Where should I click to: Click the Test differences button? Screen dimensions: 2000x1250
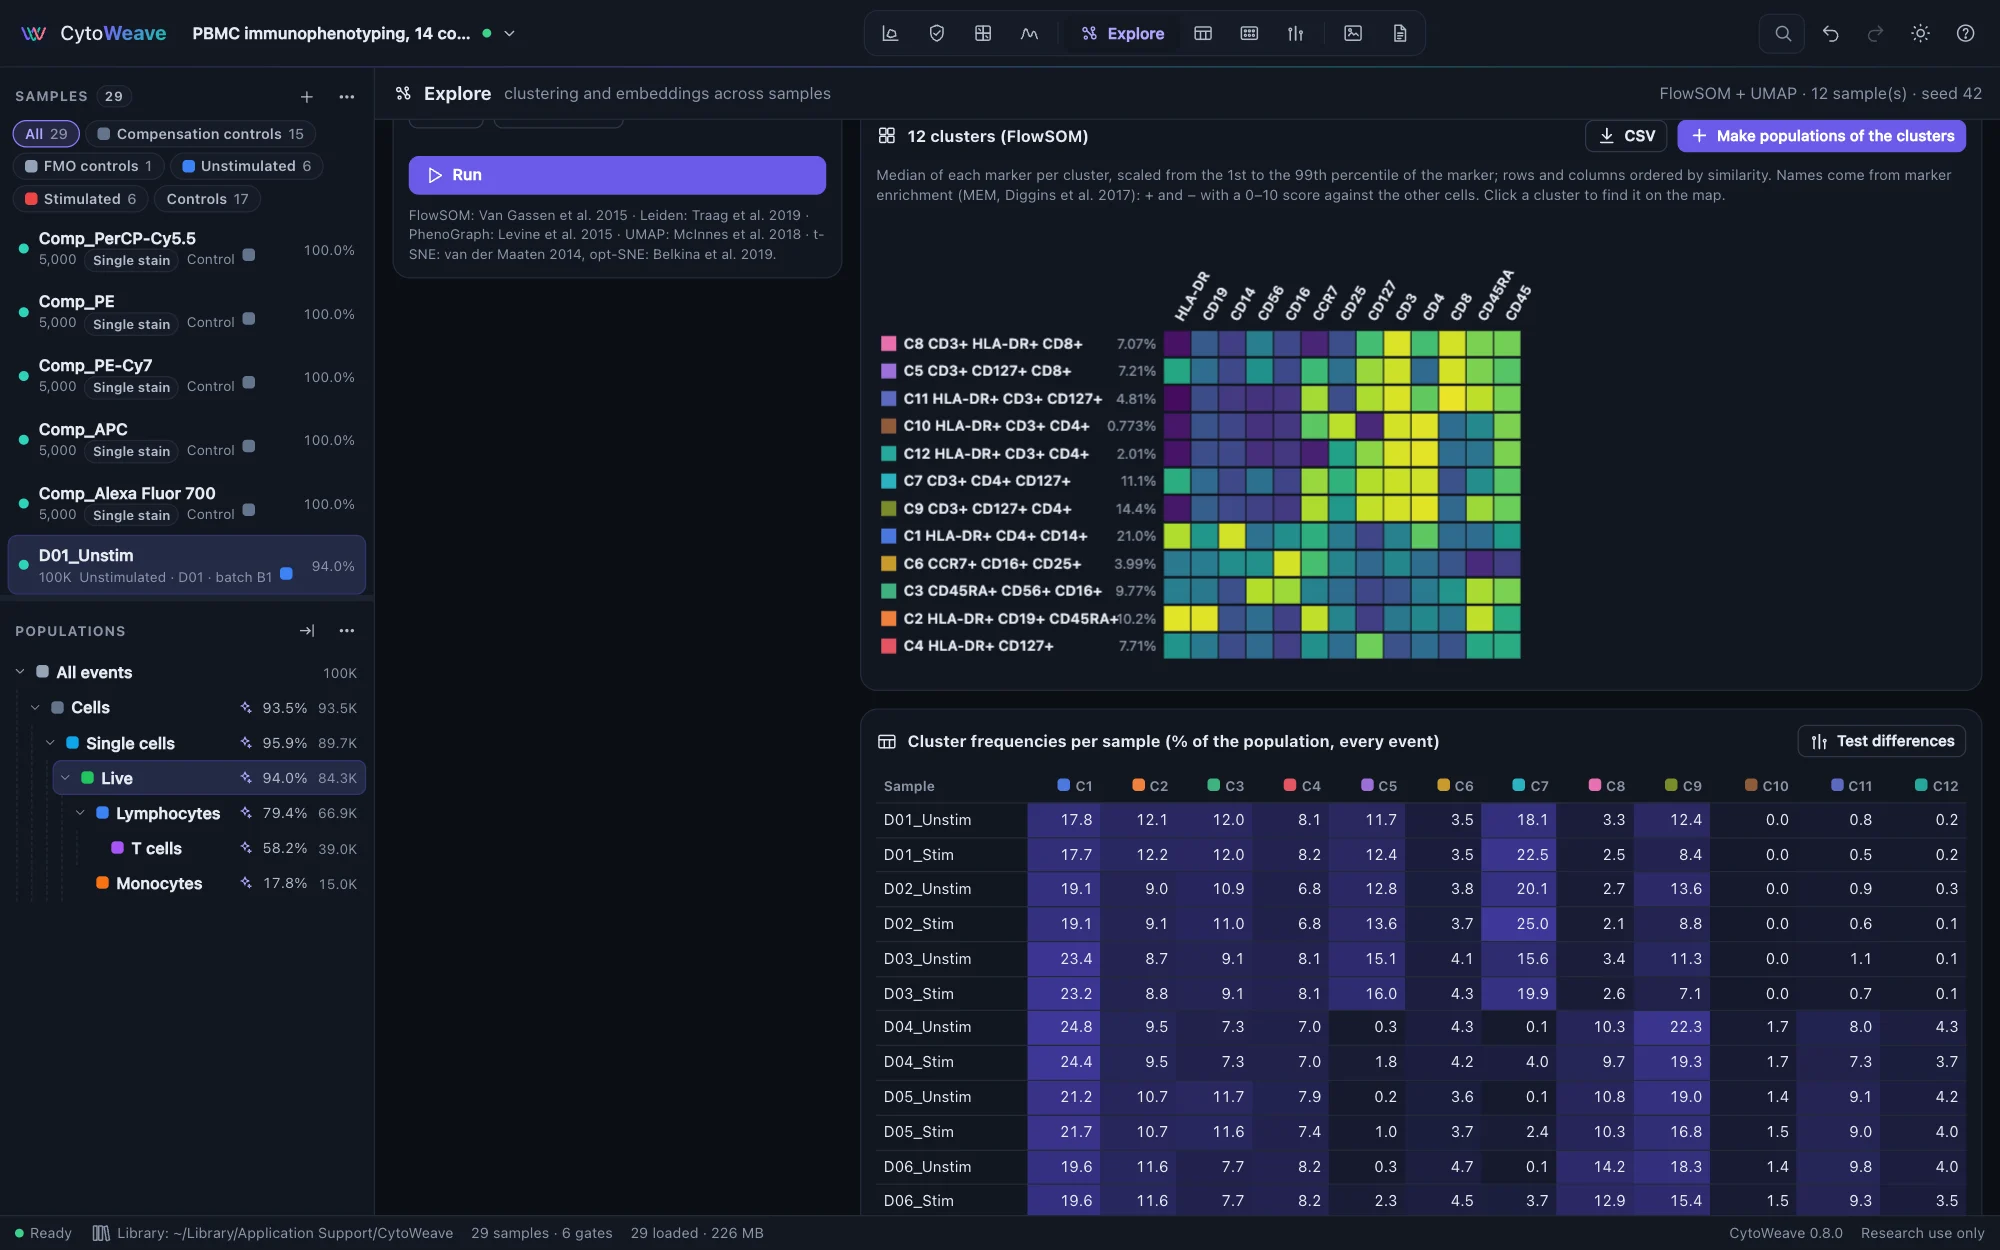click(1882, 741)
